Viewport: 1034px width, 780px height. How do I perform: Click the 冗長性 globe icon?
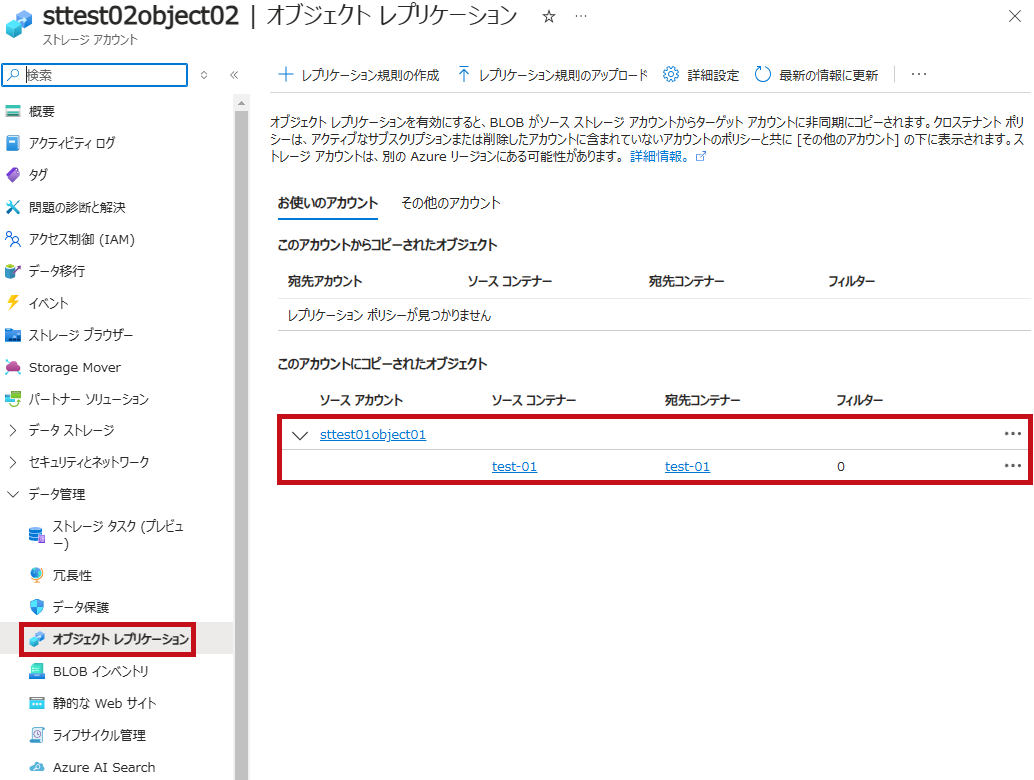[37, 575]
